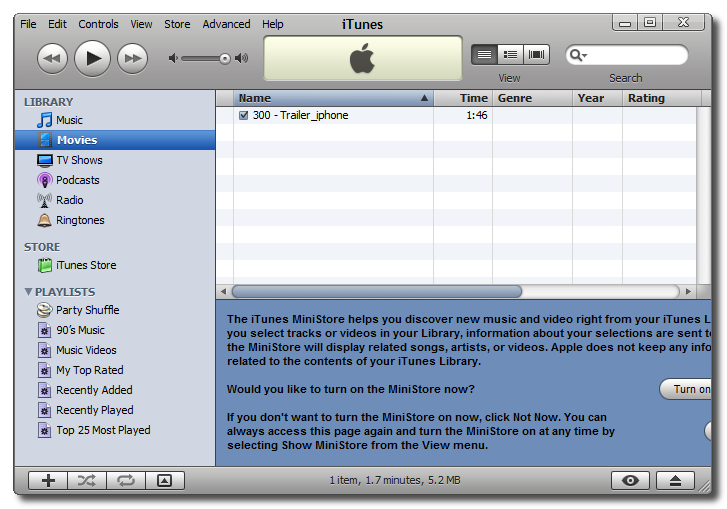Click the scroll left arrow
727x509 pixels.
coord(223,292)
